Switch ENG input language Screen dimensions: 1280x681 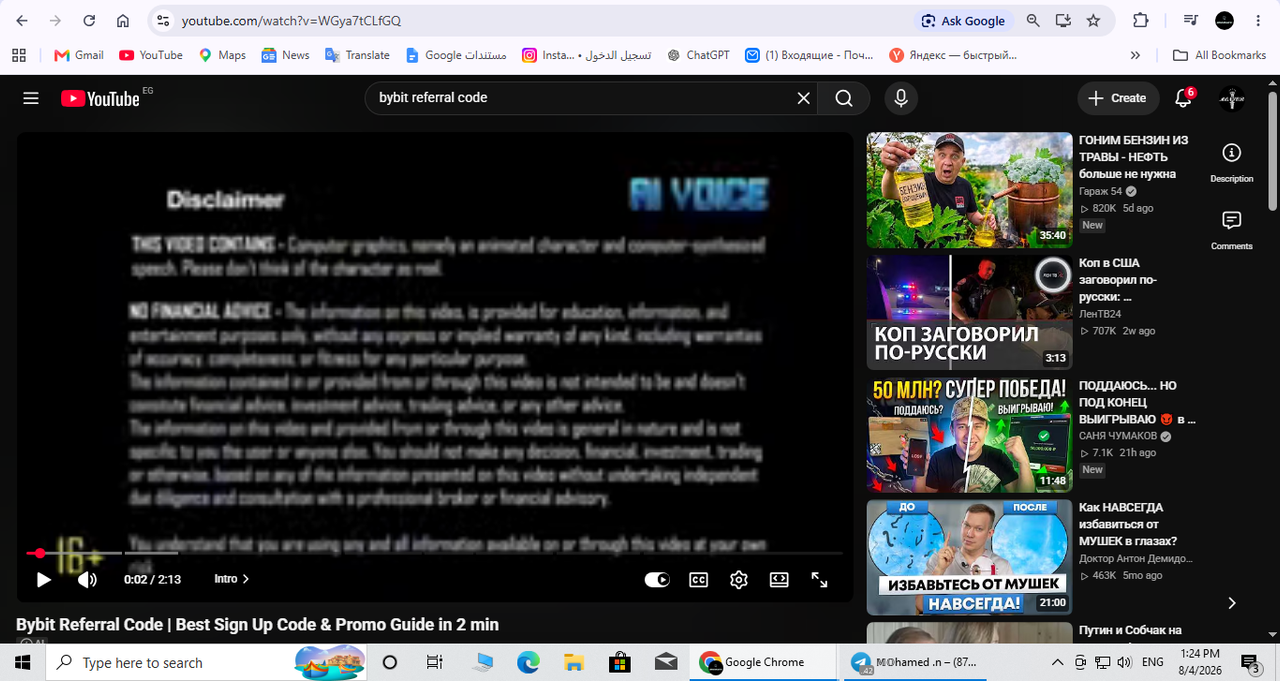(x=1152, y=662)
